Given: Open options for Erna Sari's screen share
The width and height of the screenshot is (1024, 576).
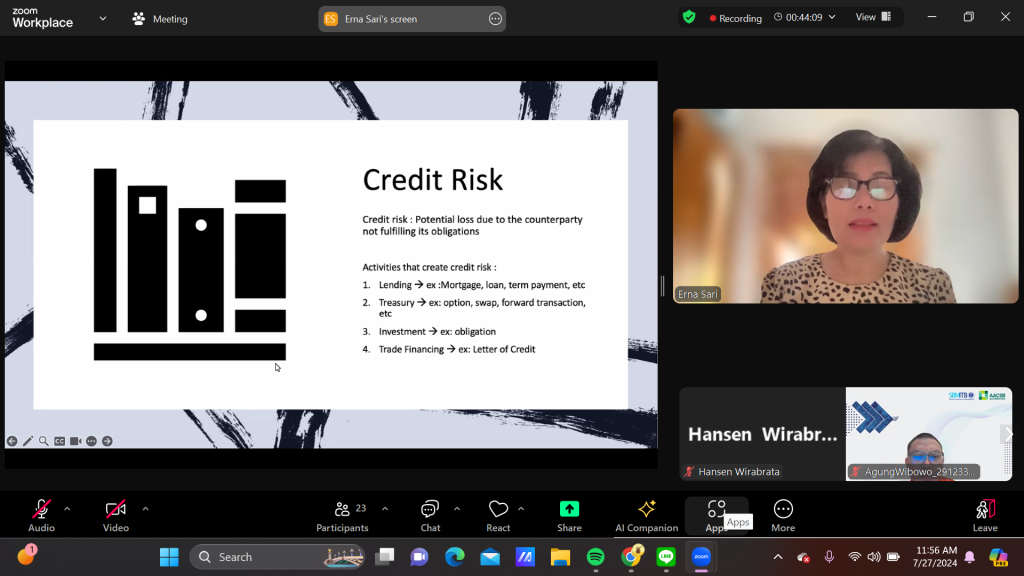Looking at the screenshot, I should (x=495, y=19).
